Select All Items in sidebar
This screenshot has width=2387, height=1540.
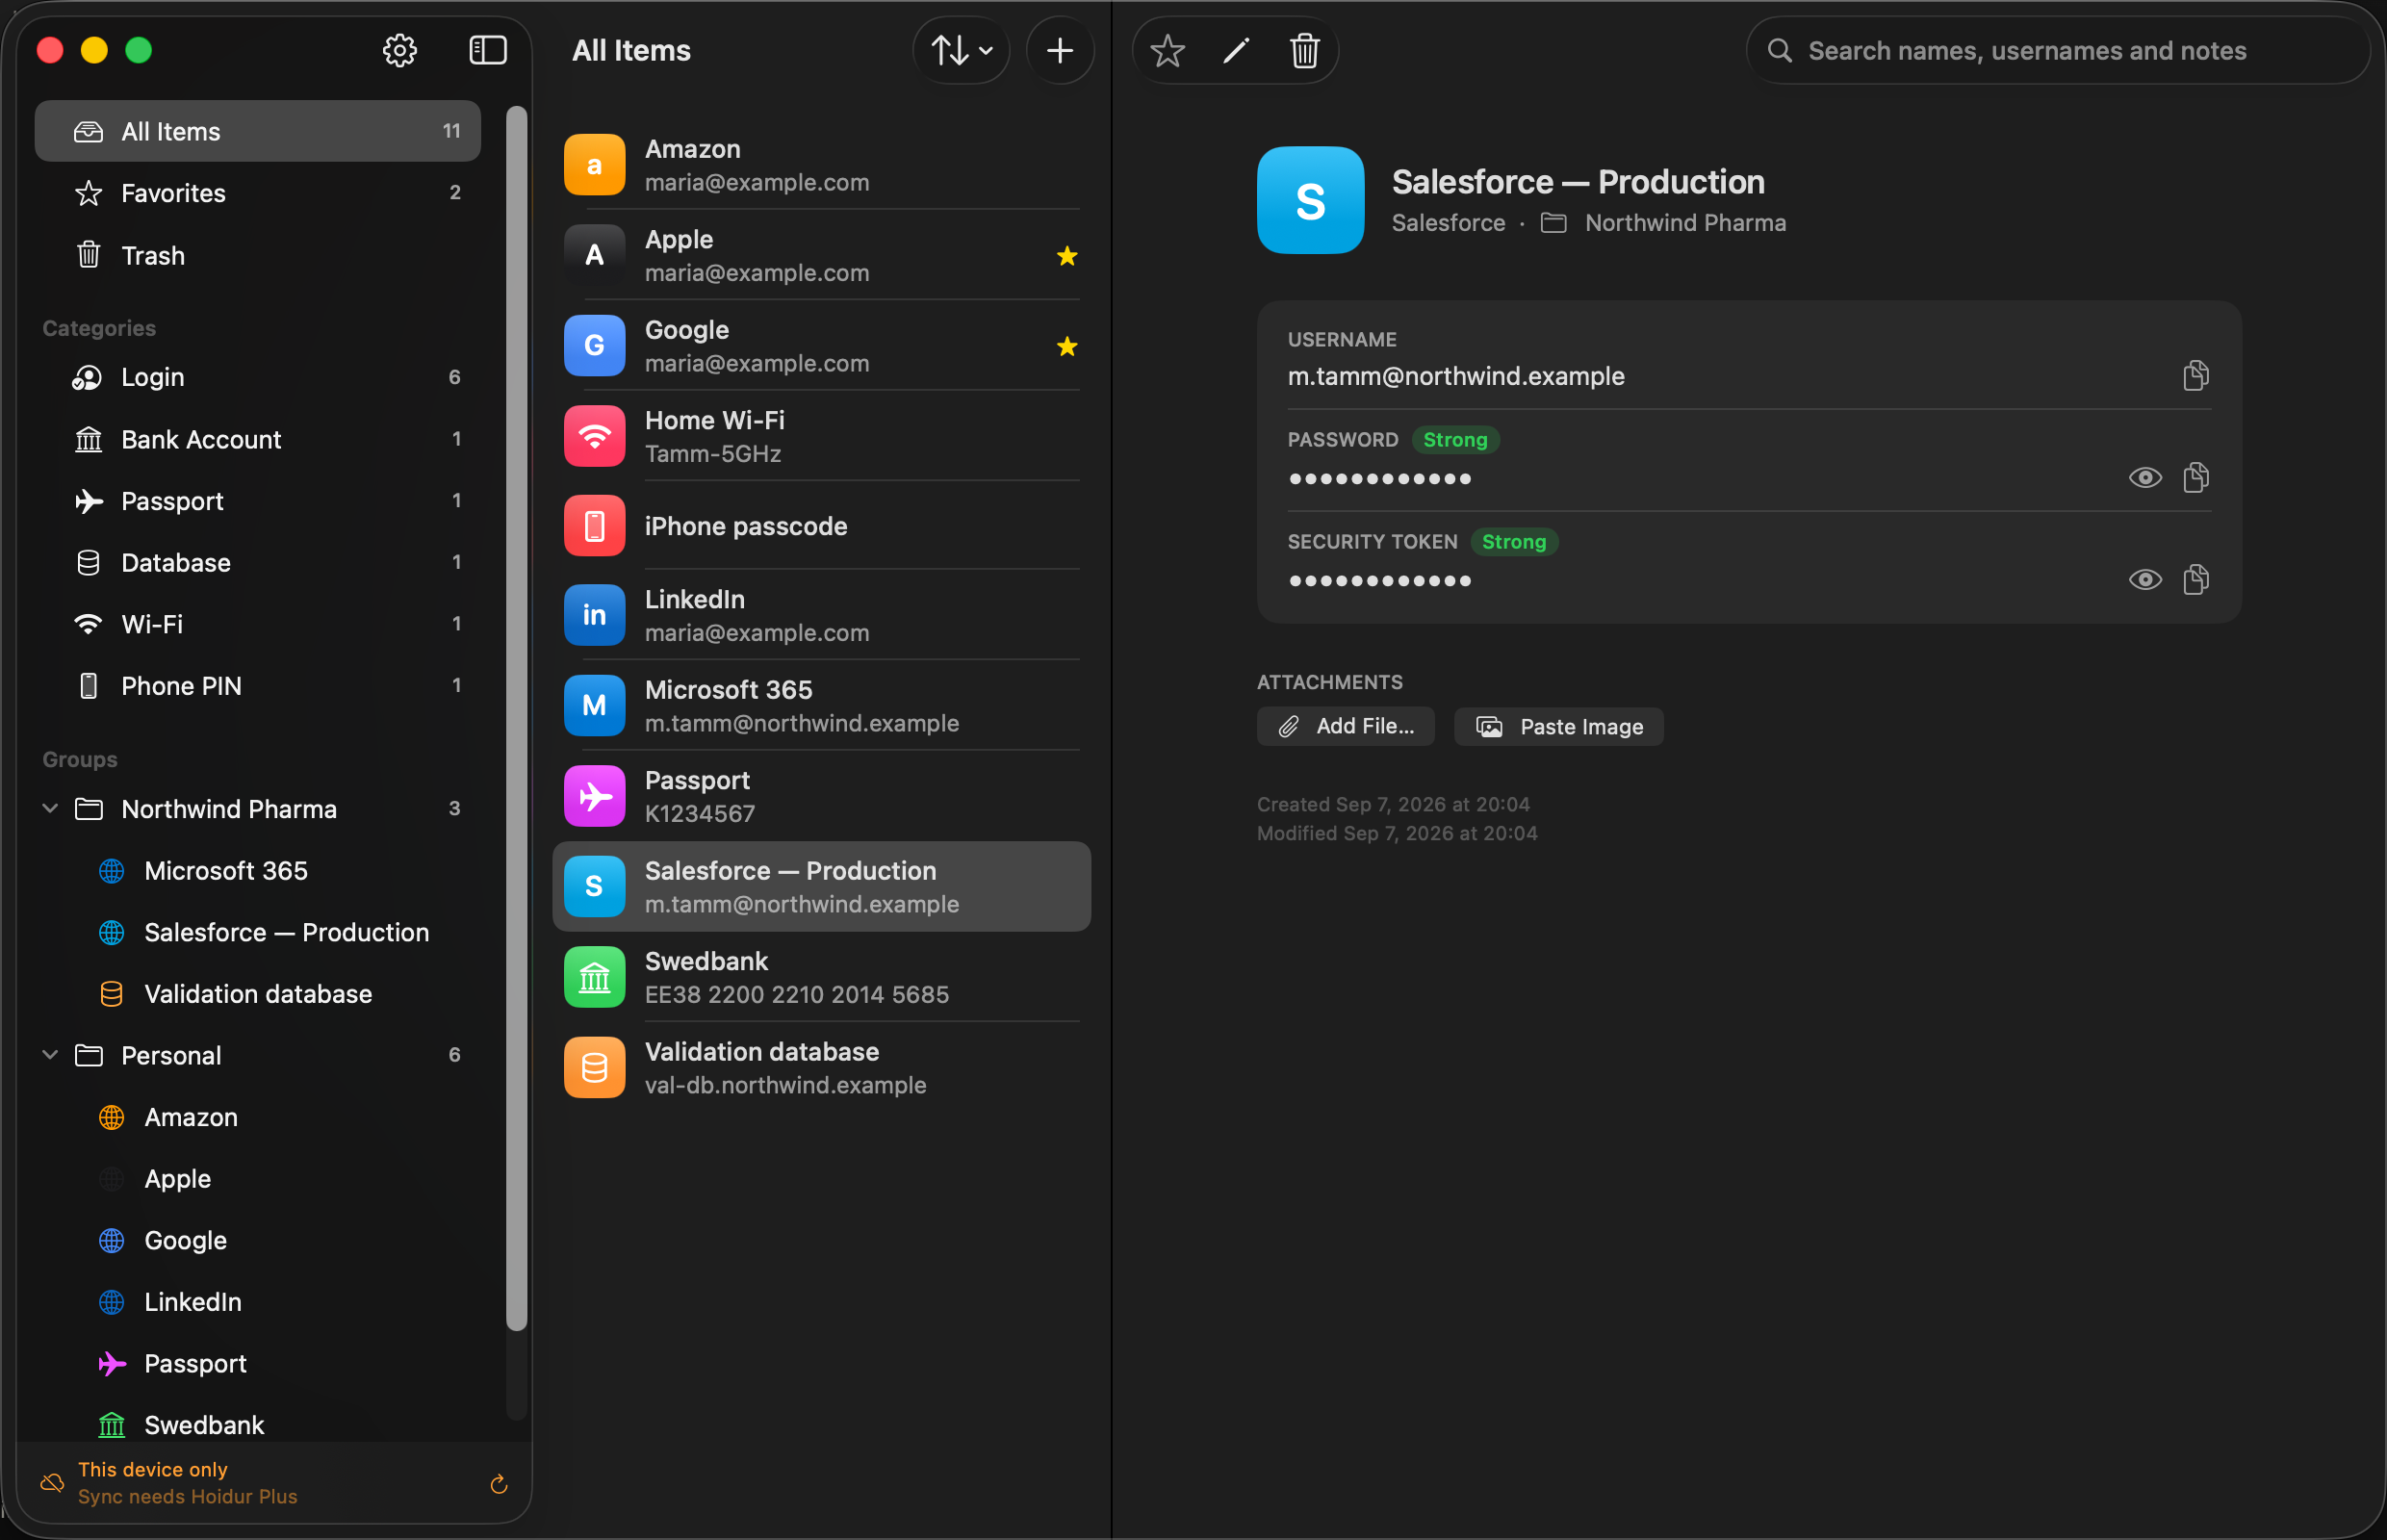click(257, 131)
